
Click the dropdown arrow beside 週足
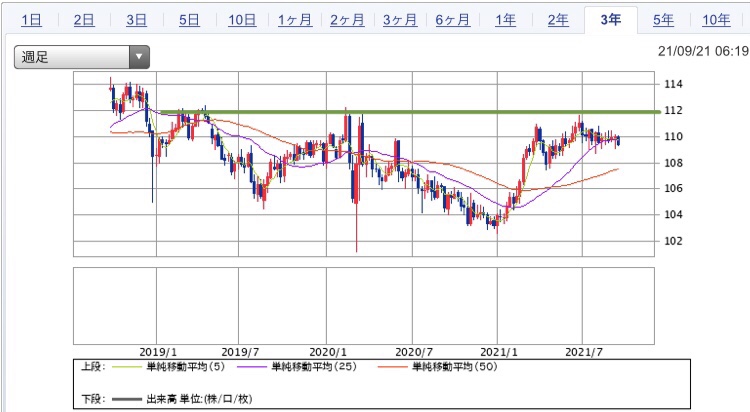(139, 57)
